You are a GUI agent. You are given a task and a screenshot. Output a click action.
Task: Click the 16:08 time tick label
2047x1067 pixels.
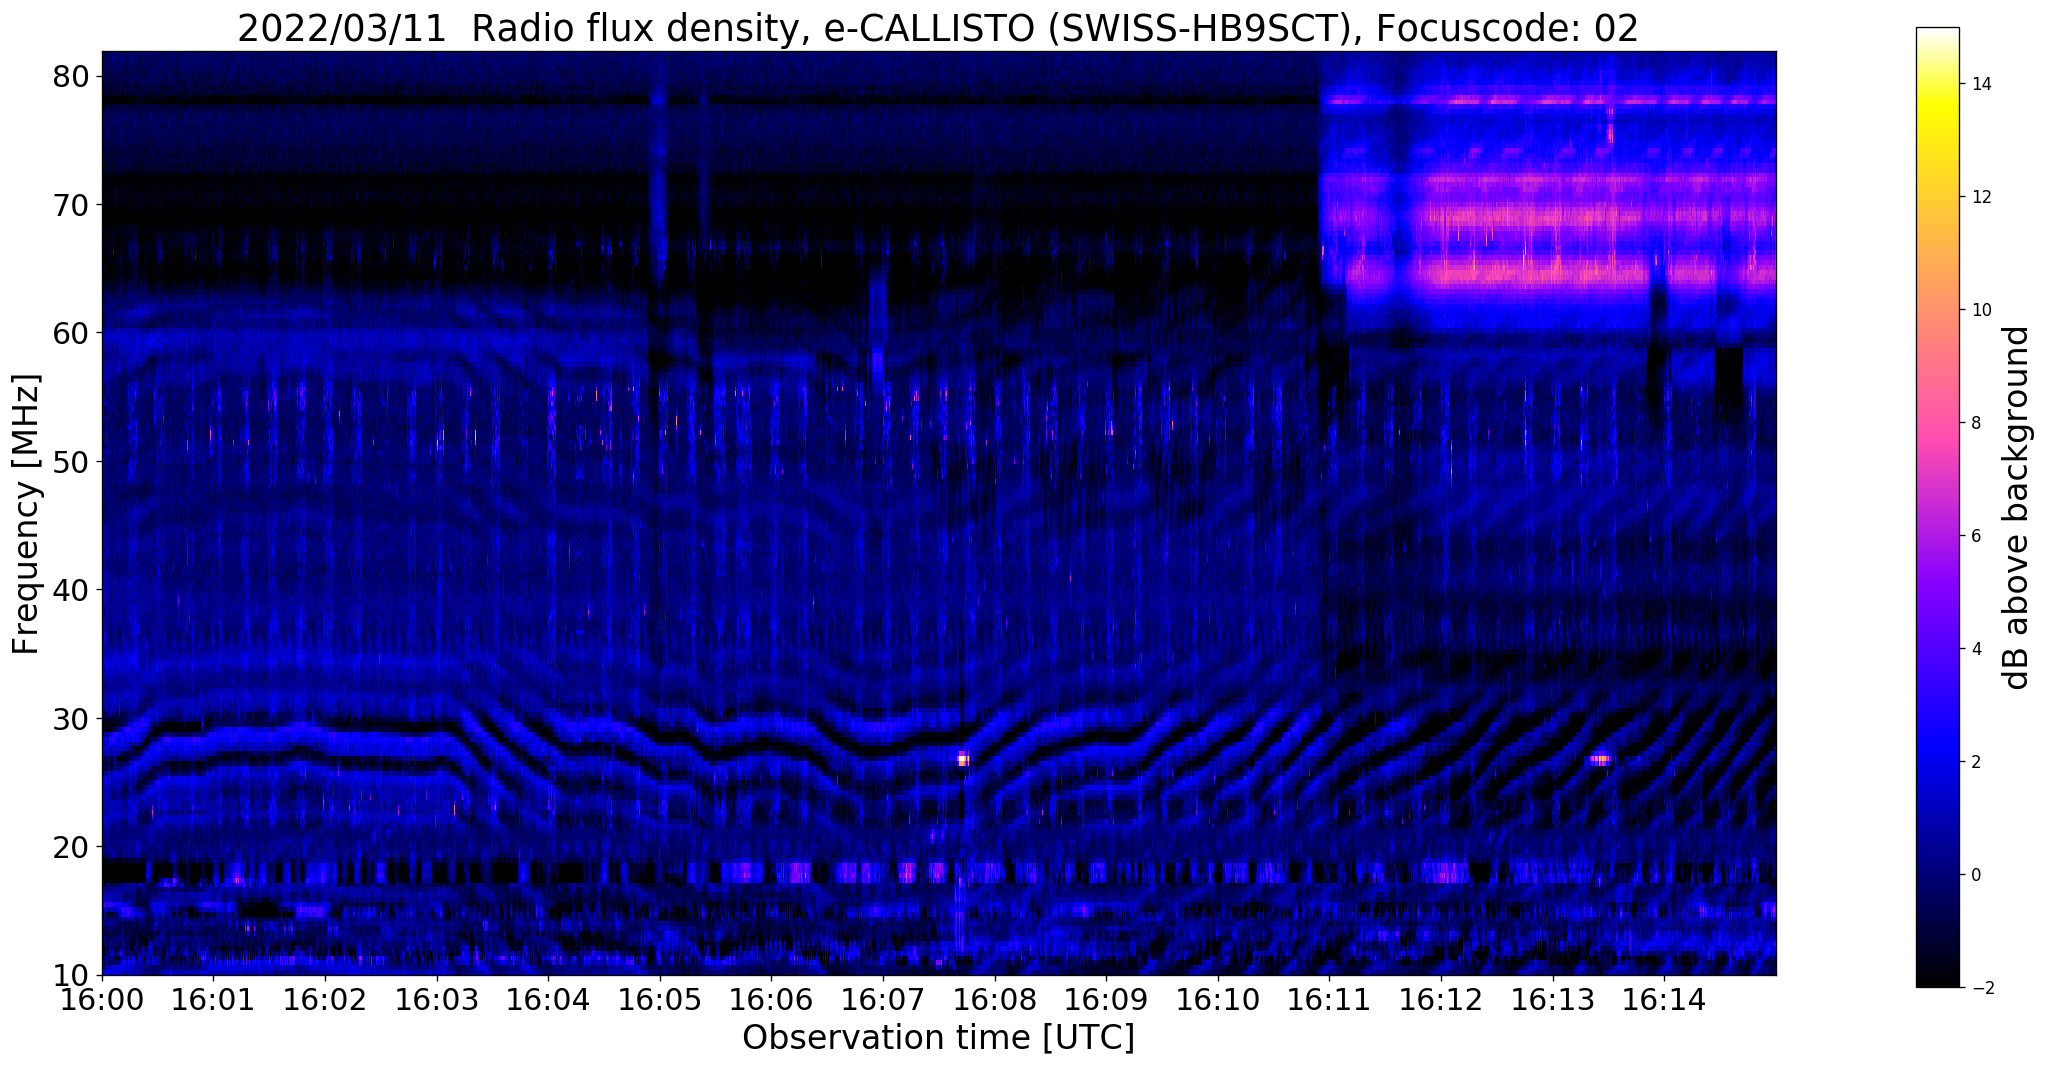995,999
